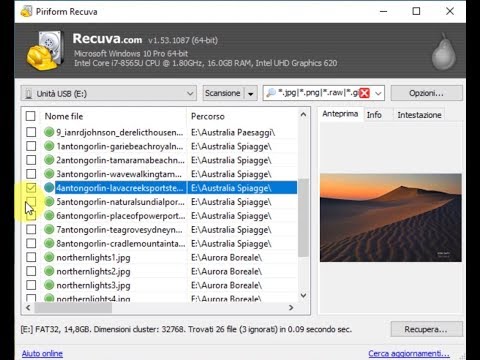
Task: Click the magnifier icon in filter box
Action: pyautogui.click(x=271, y=93)
